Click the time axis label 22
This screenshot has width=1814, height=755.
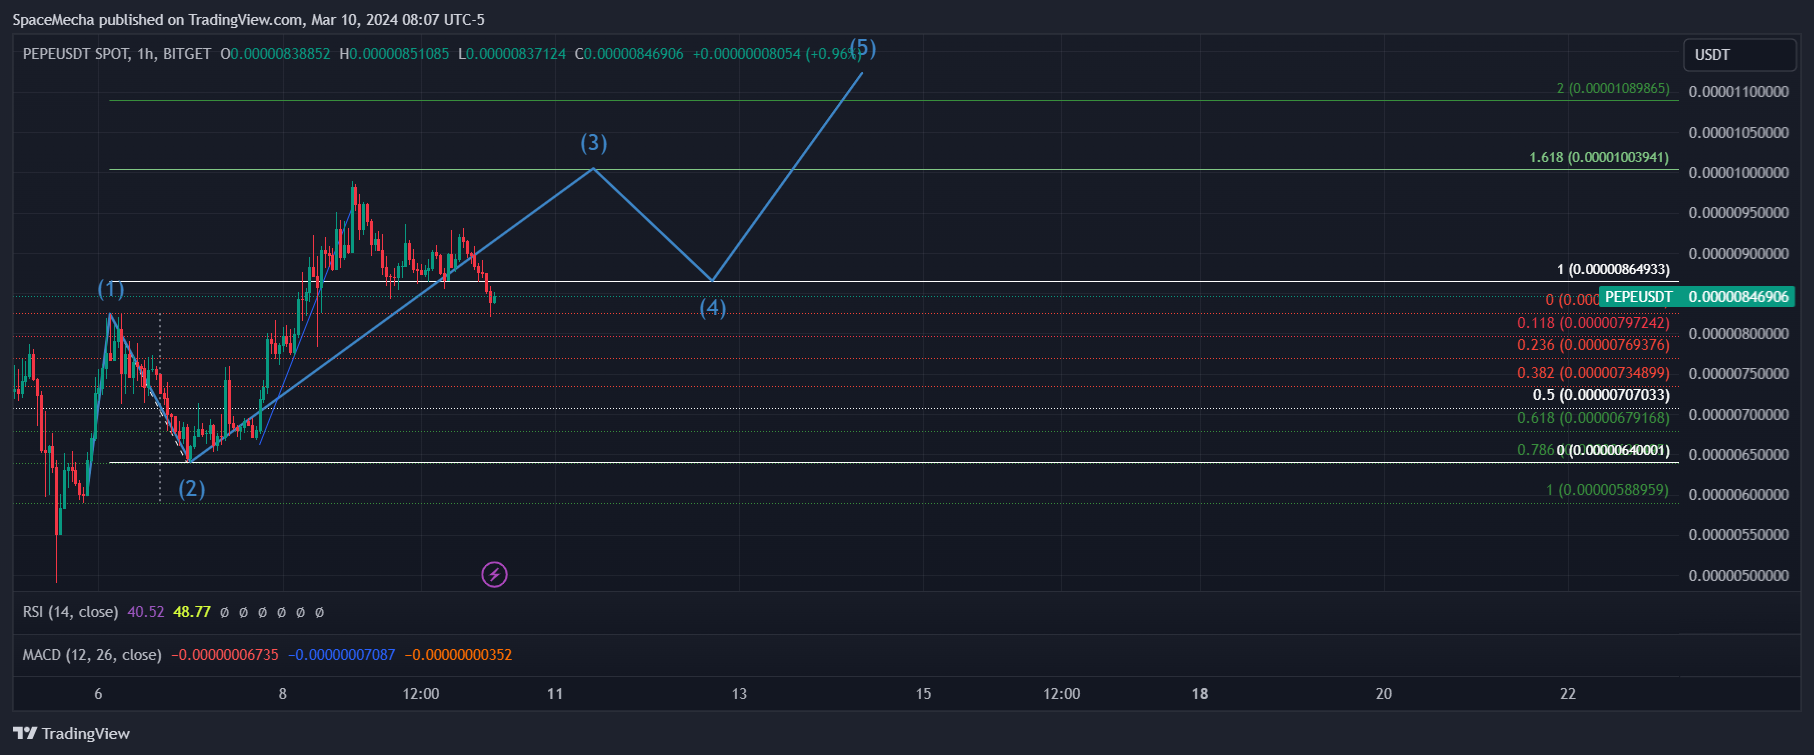[1568, 694]
